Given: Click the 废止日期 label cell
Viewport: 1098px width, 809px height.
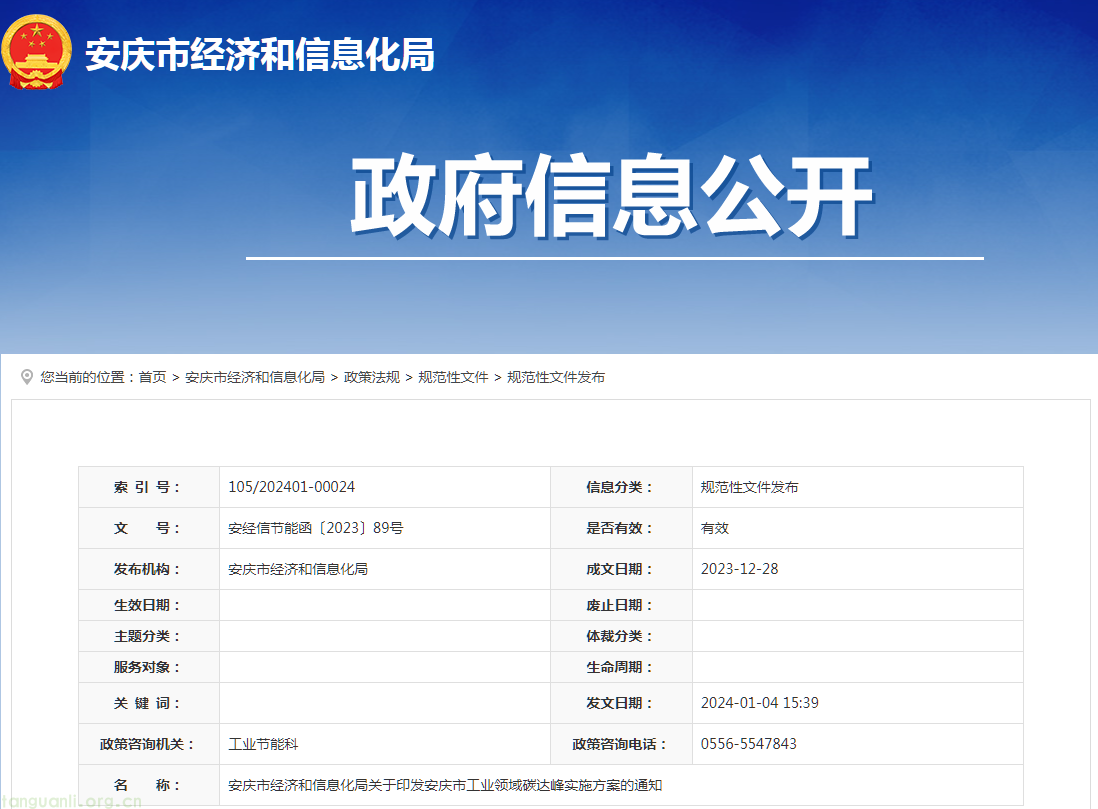Looking at the screenshot, I should tap(622, 605).
